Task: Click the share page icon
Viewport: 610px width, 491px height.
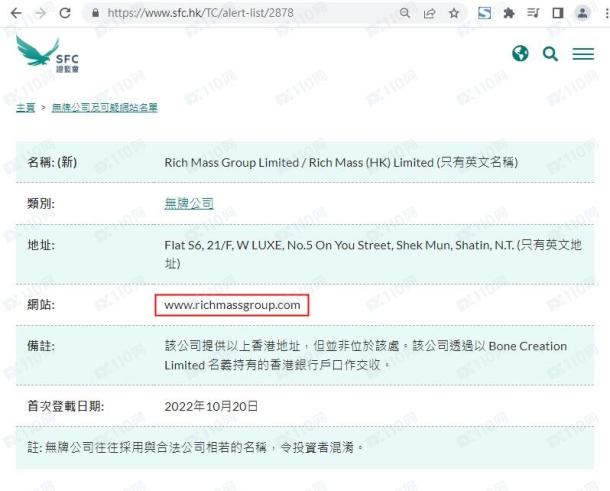Action: pos(429,14)
